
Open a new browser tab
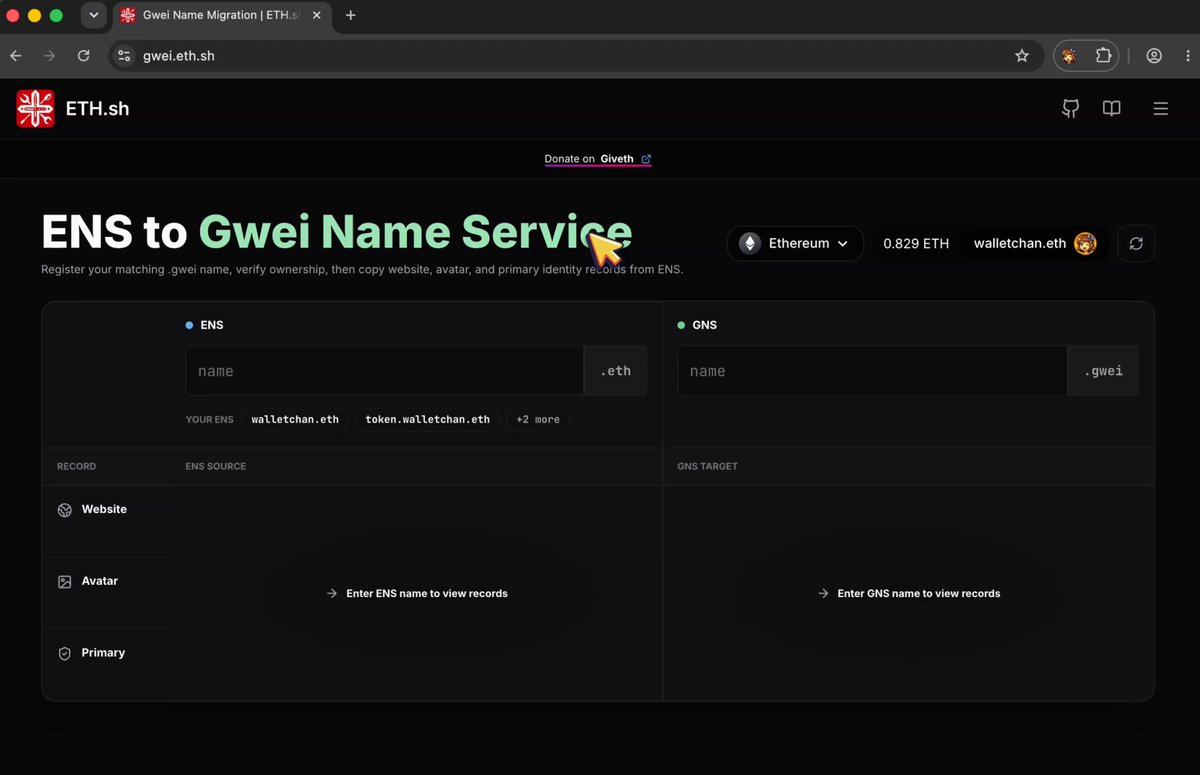pos(351,15)
